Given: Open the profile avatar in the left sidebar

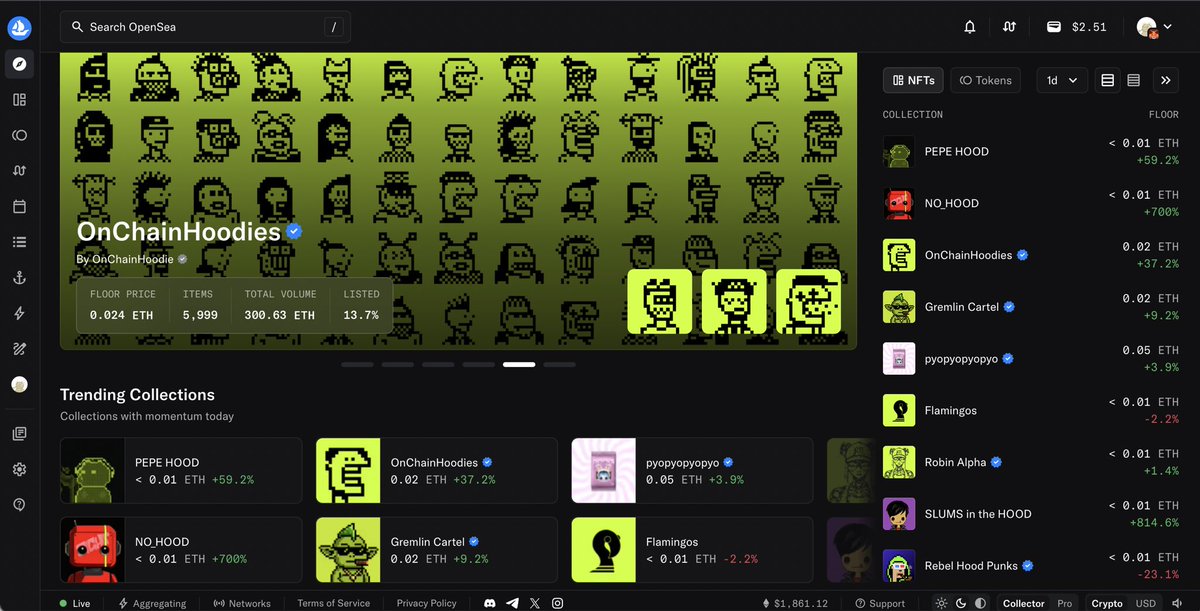Looking at the screenshot, I should pyautogui.click(x=19, y=384).
